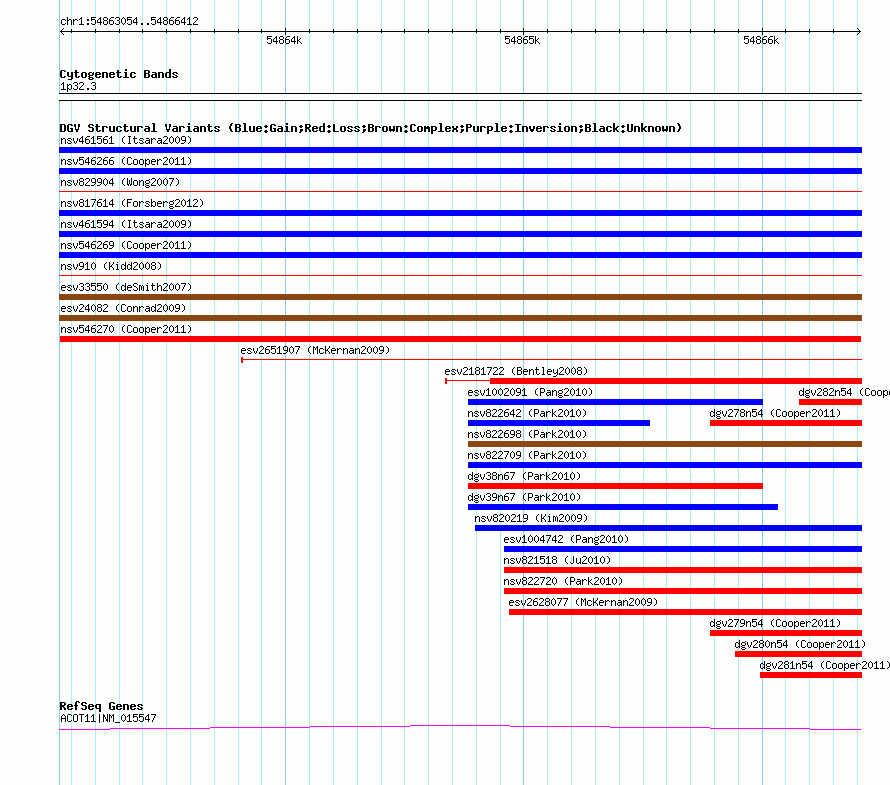Click the blue bar under nsv822642 (Park2010)
Viewport: 890px width, 785px height.
[x=559, y=423]
